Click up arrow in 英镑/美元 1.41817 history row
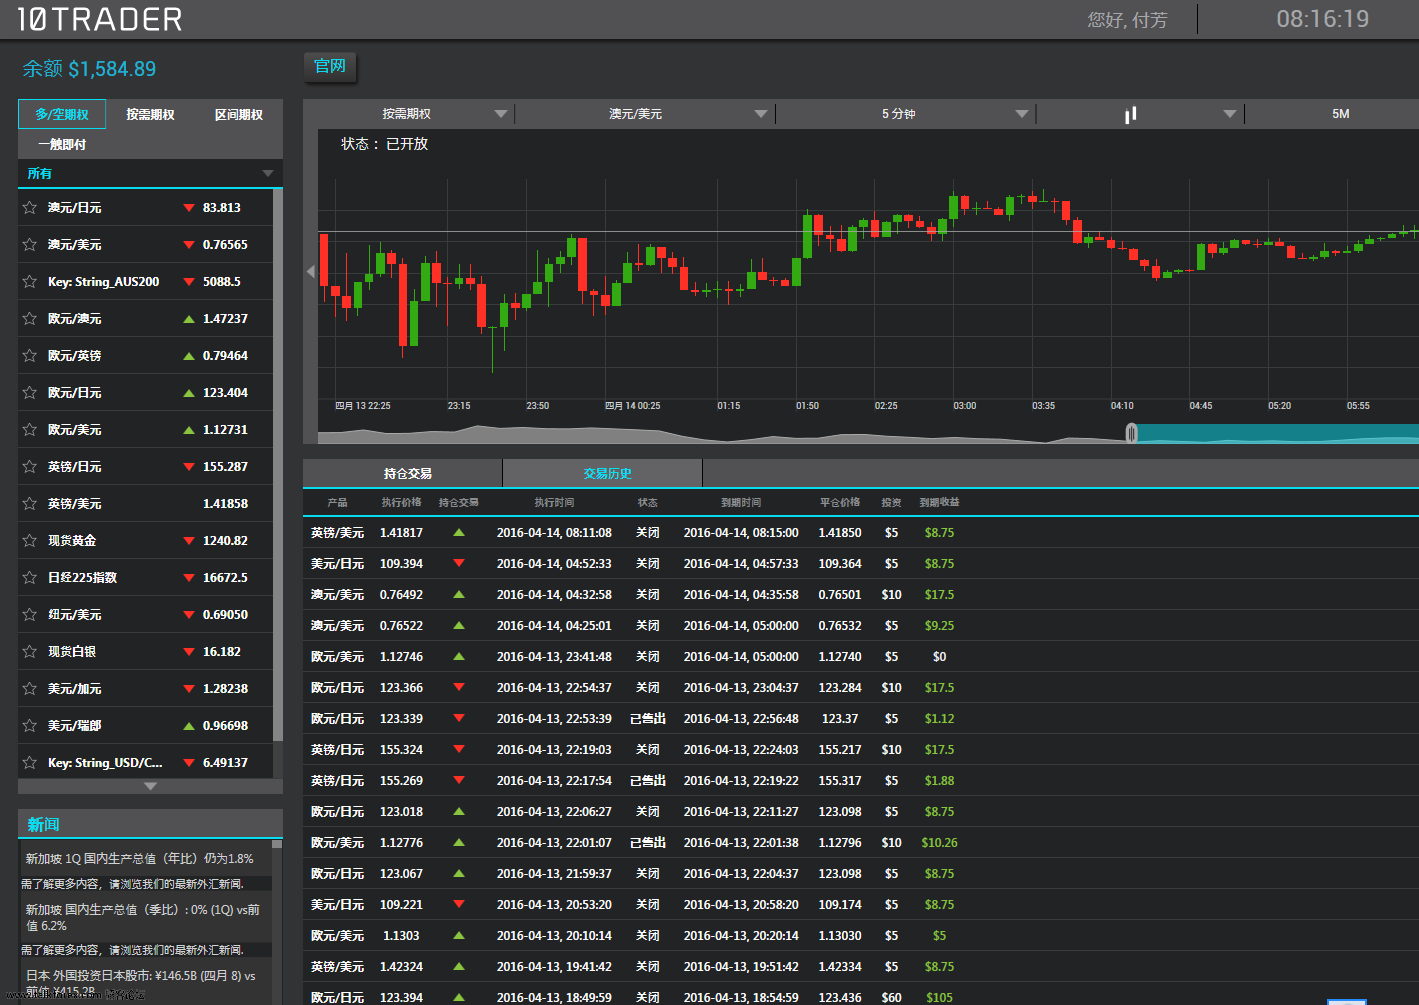Screen dimensions: 1419x1005 [x=459, y=533]
